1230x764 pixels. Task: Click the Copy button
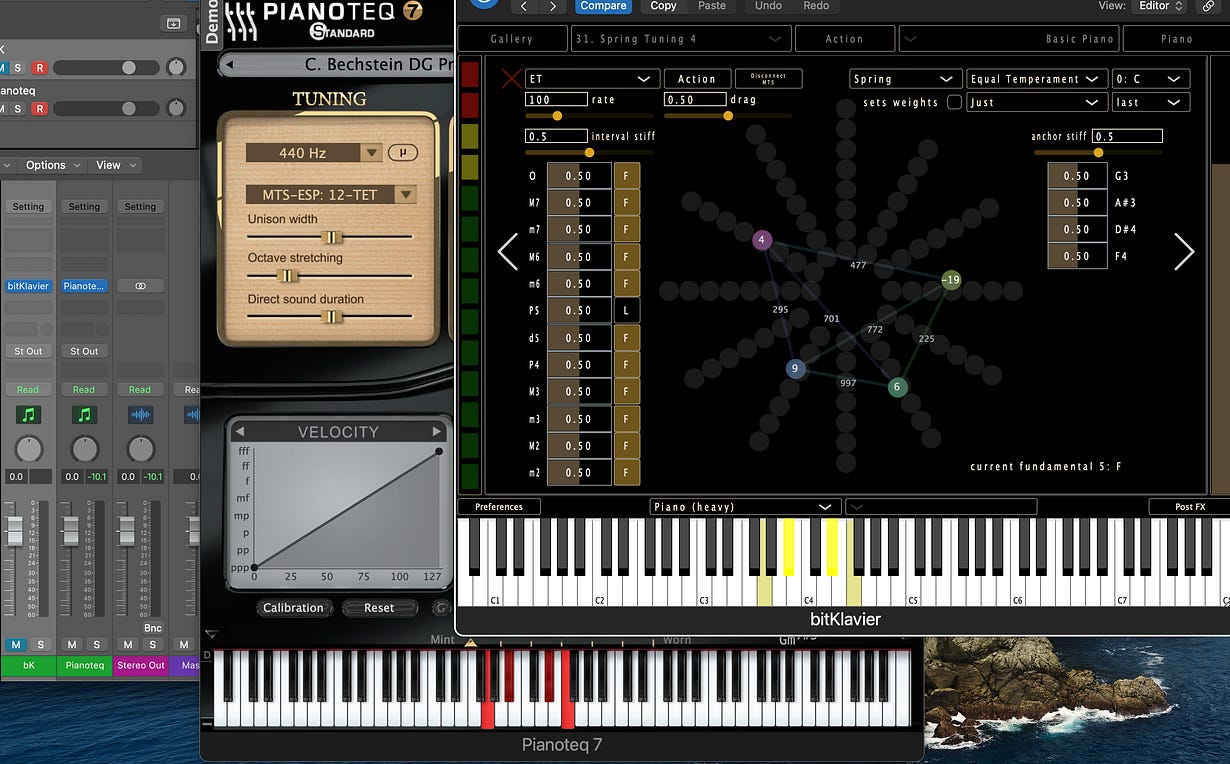point(663,6)
